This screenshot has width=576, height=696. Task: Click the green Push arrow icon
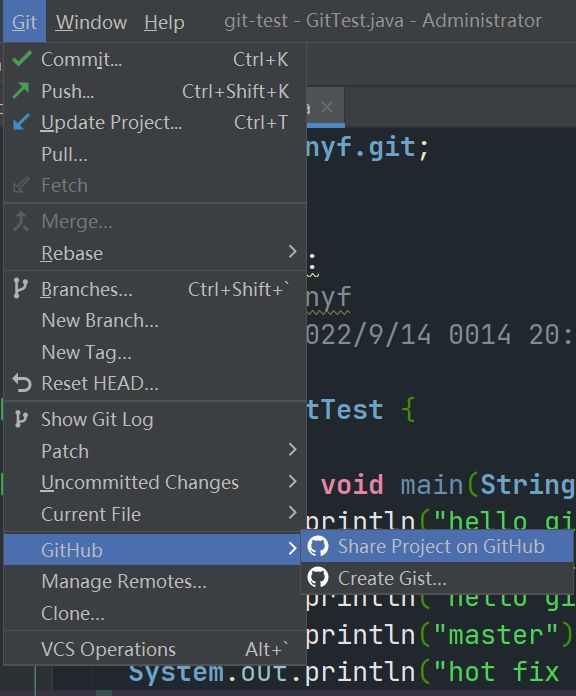click(x=21, y=91)
